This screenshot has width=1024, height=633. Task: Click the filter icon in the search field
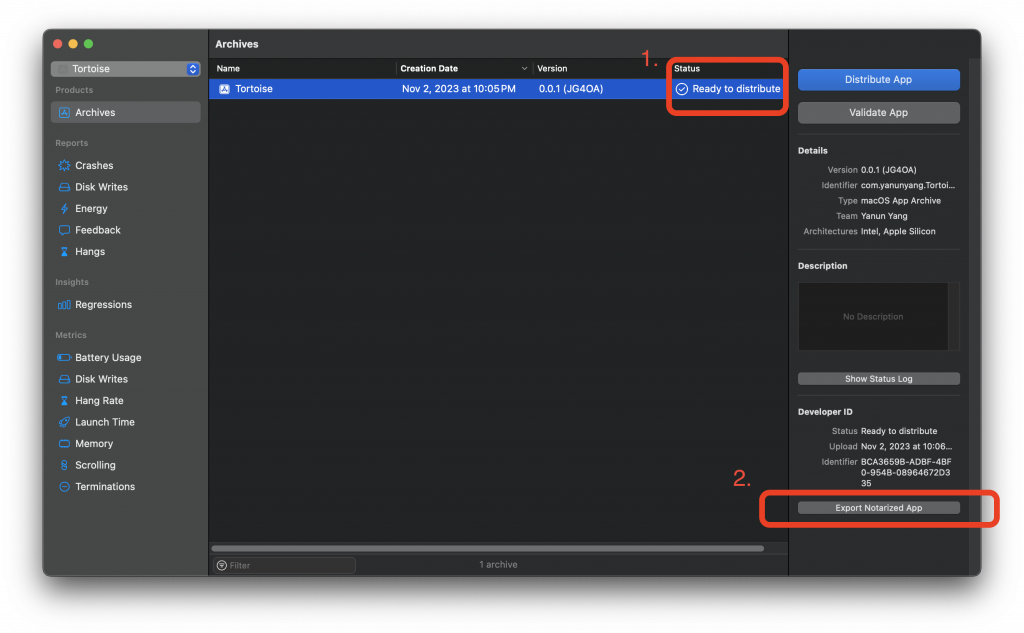222,565
